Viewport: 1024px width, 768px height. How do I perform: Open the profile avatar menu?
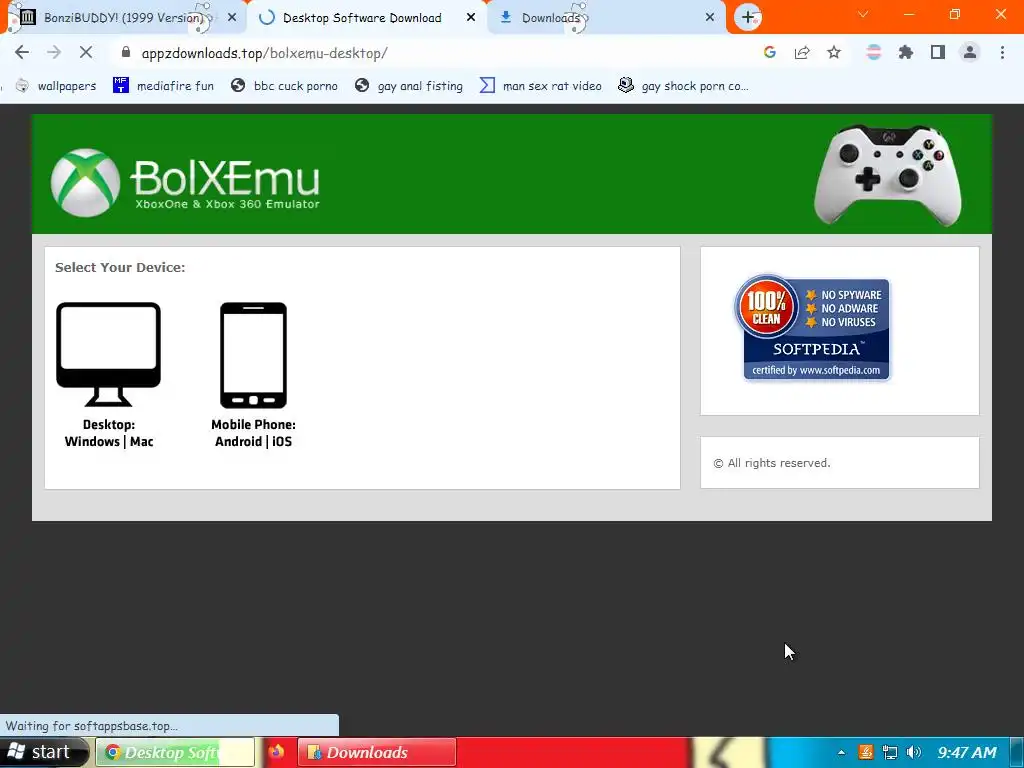coord(970,53)
